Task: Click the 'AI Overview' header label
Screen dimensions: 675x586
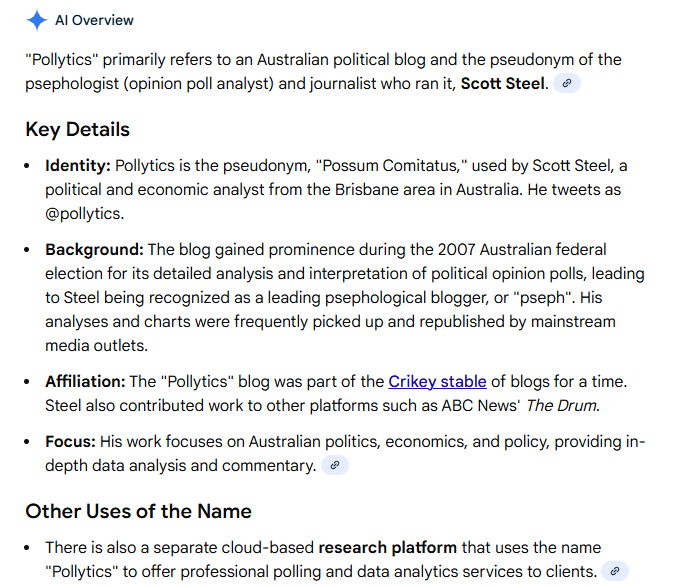Action: pyautogui.click(x=94, y=20)
